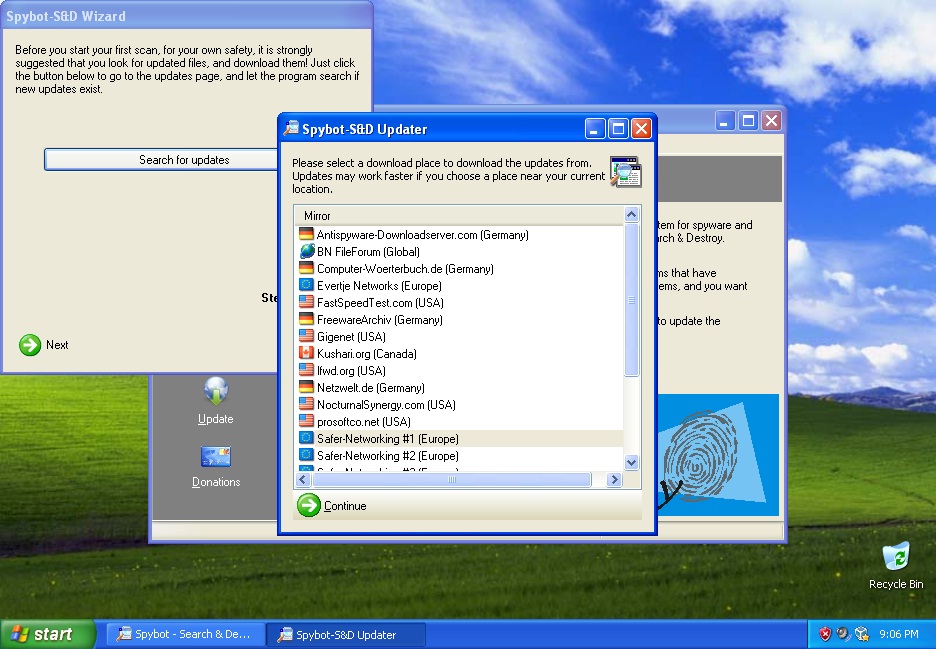Switch to Spybot-S&D Updater taskbar button
This screenshot has width=936, height=649.
pos(346,634)
